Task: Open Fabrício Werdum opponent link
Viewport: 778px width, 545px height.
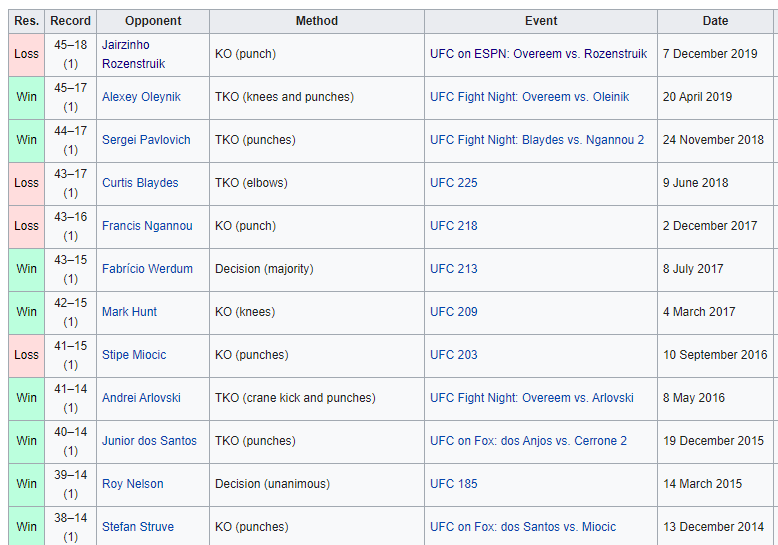Action: [147, 269]
